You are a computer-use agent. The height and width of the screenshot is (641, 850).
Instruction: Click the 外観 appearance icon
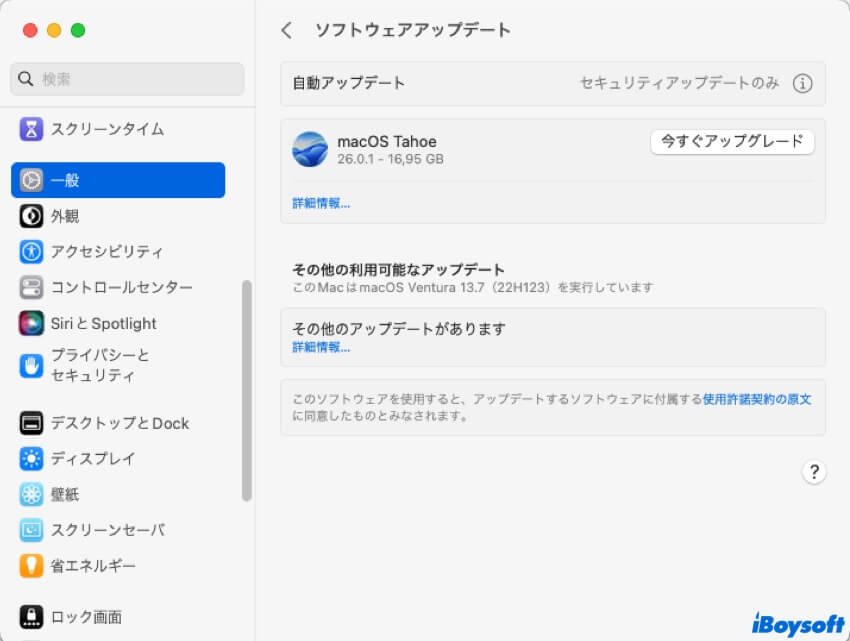pos(32,216)
